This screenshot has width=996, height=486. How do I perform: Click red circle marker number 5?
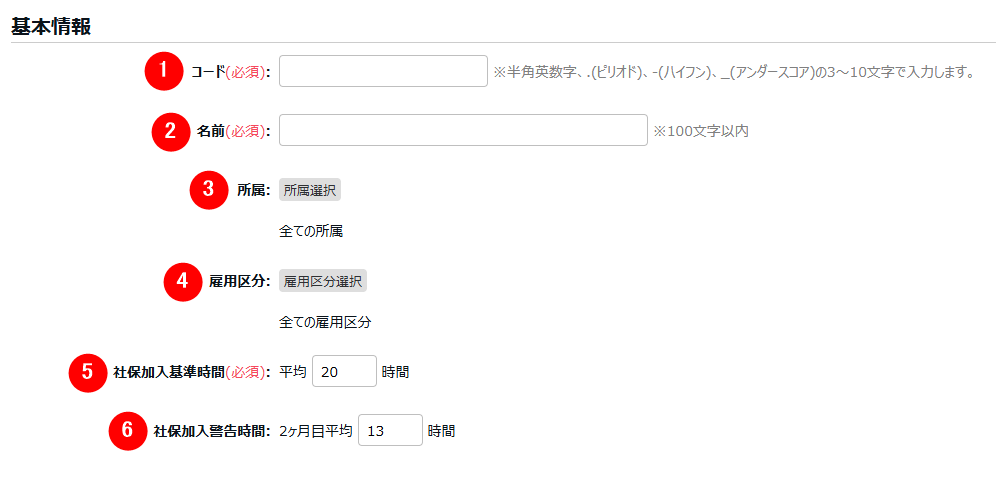88,372
